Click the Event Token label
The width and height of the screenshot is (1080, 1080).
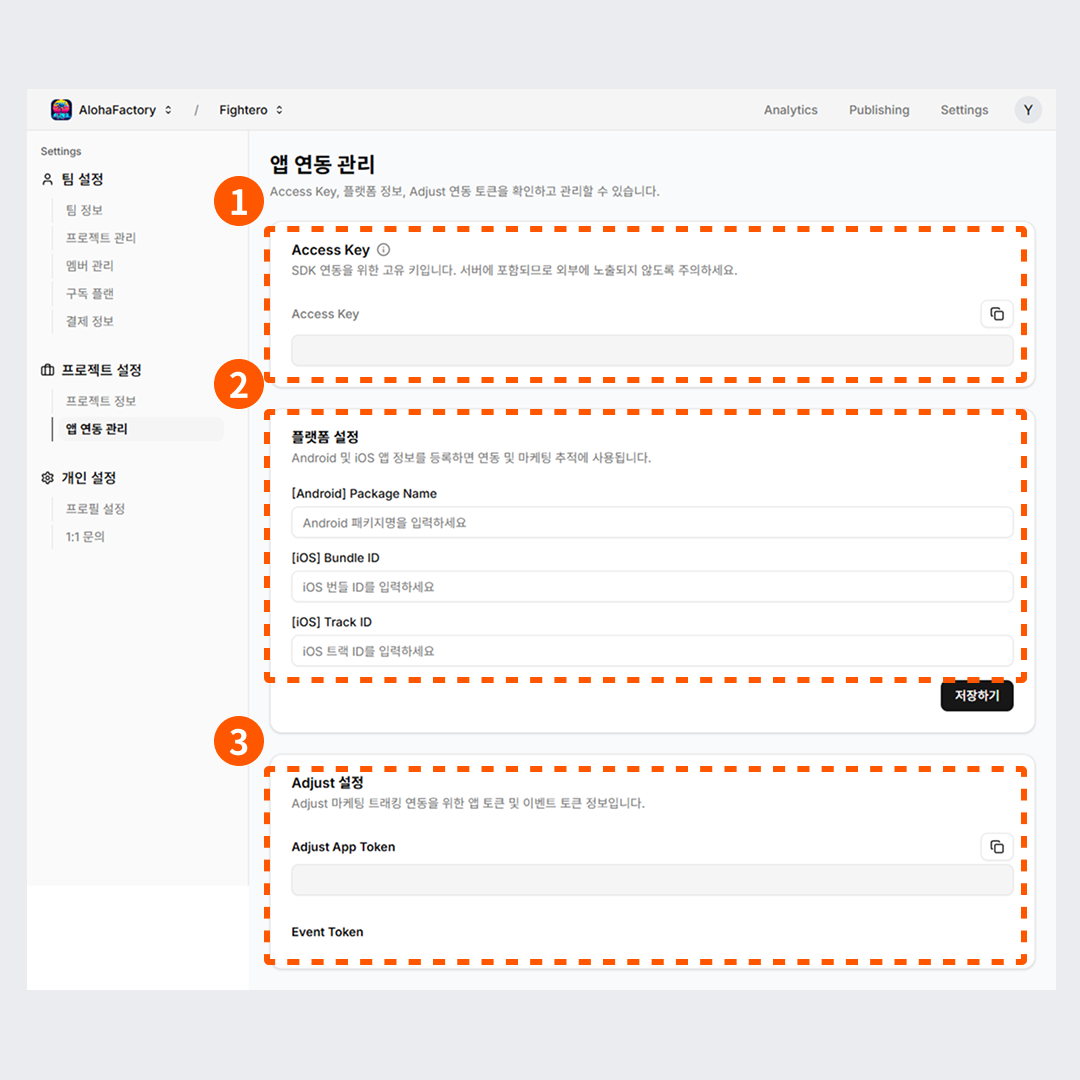(x=327, y=932)
